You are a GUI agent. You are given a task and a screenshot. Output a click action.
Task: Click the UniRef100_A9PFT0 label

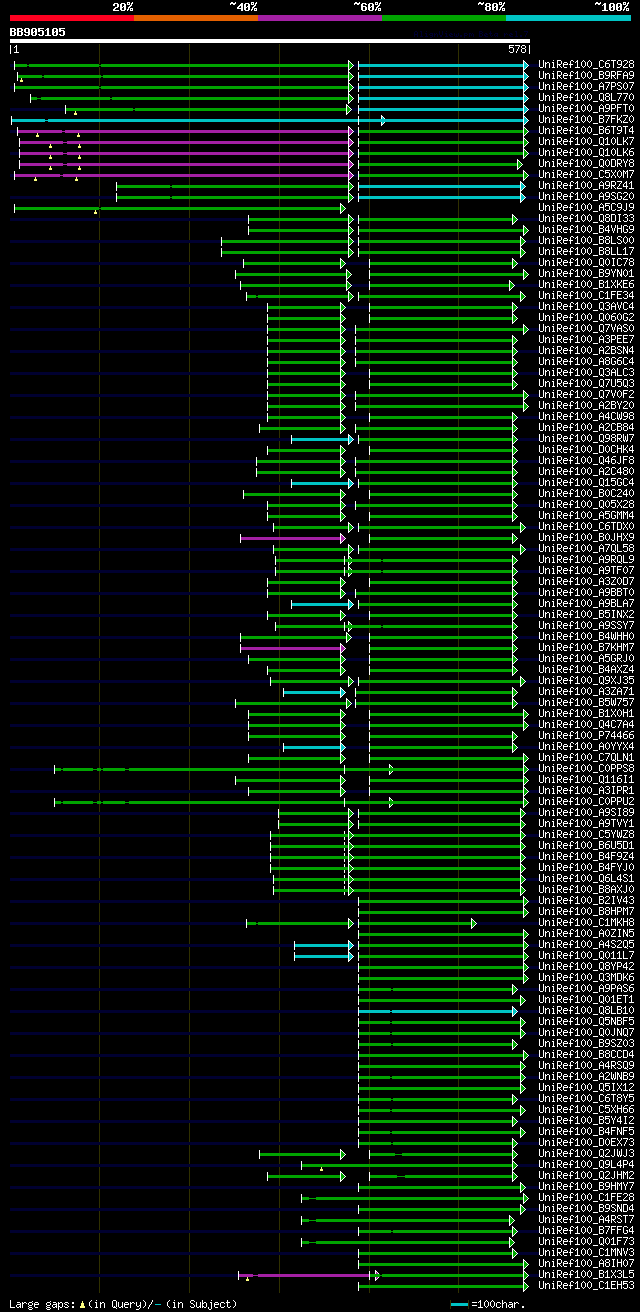[586, 108]
